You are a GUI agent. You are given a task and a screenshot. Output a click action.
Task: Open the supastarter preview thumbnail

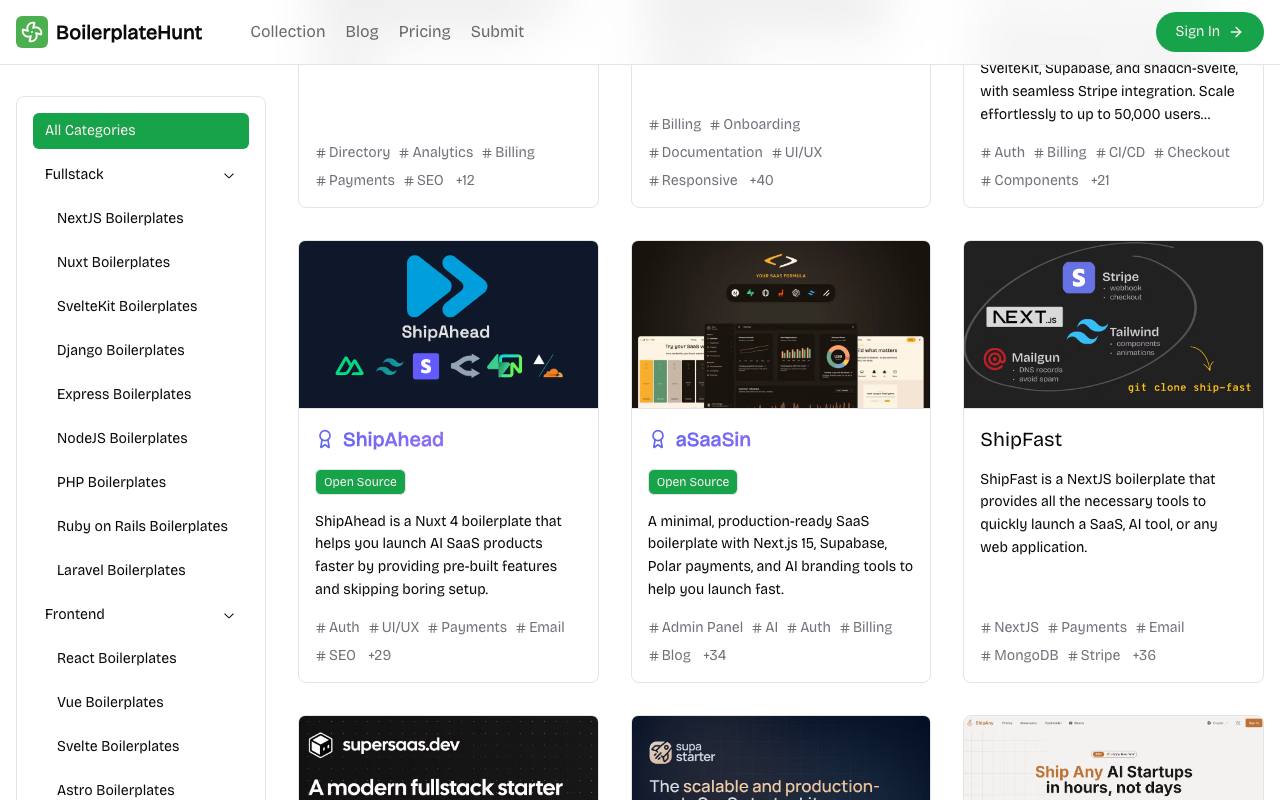781,758
